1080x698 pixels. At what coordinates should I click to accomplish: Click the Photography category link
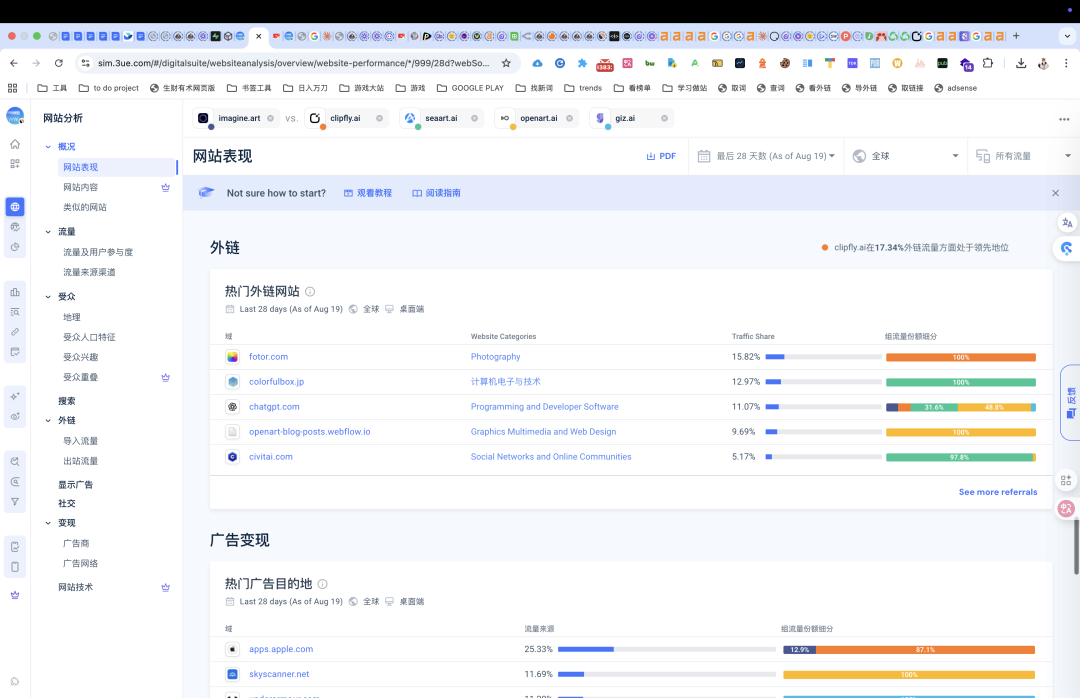[x=495, y=357]
